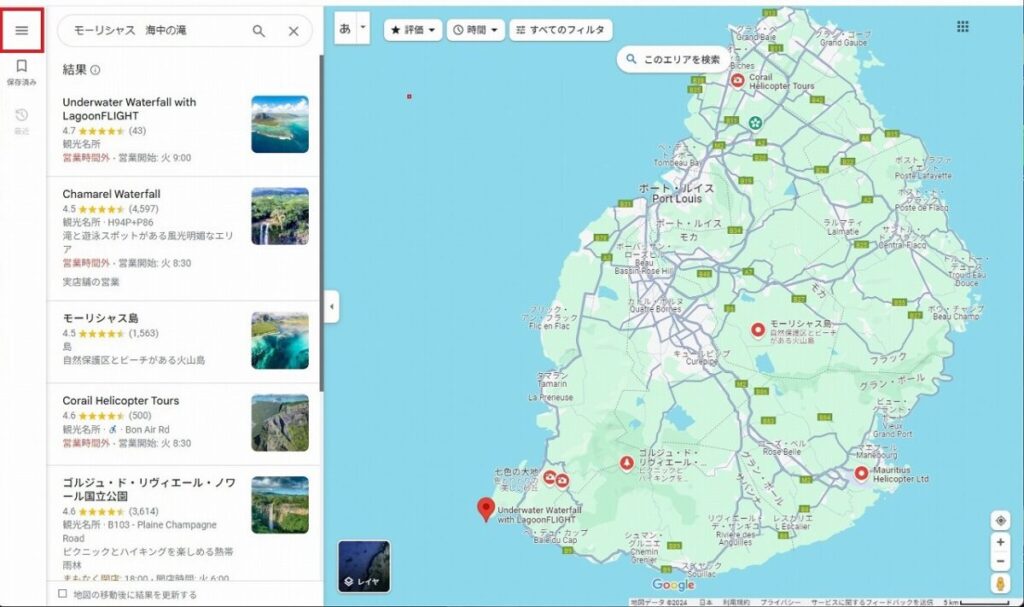Open the 時間 hours filter dropdown
Screen dimensions: 1024x607
tap(475, 30)
